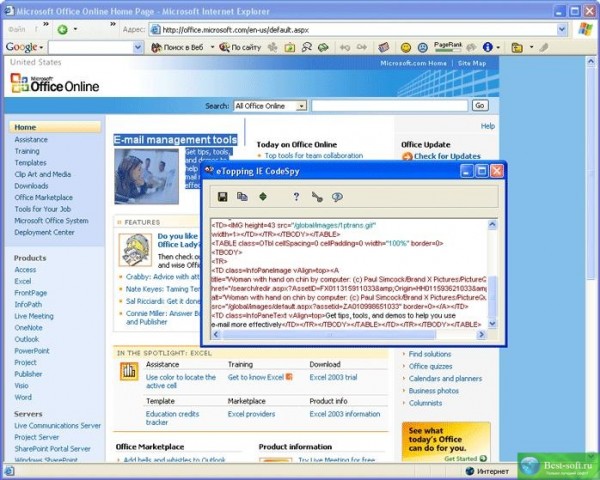This screenshot has height=480, width=600.
Task: Click the CodeSpy horizontal scroll right arrow
Action: point(481,335)
